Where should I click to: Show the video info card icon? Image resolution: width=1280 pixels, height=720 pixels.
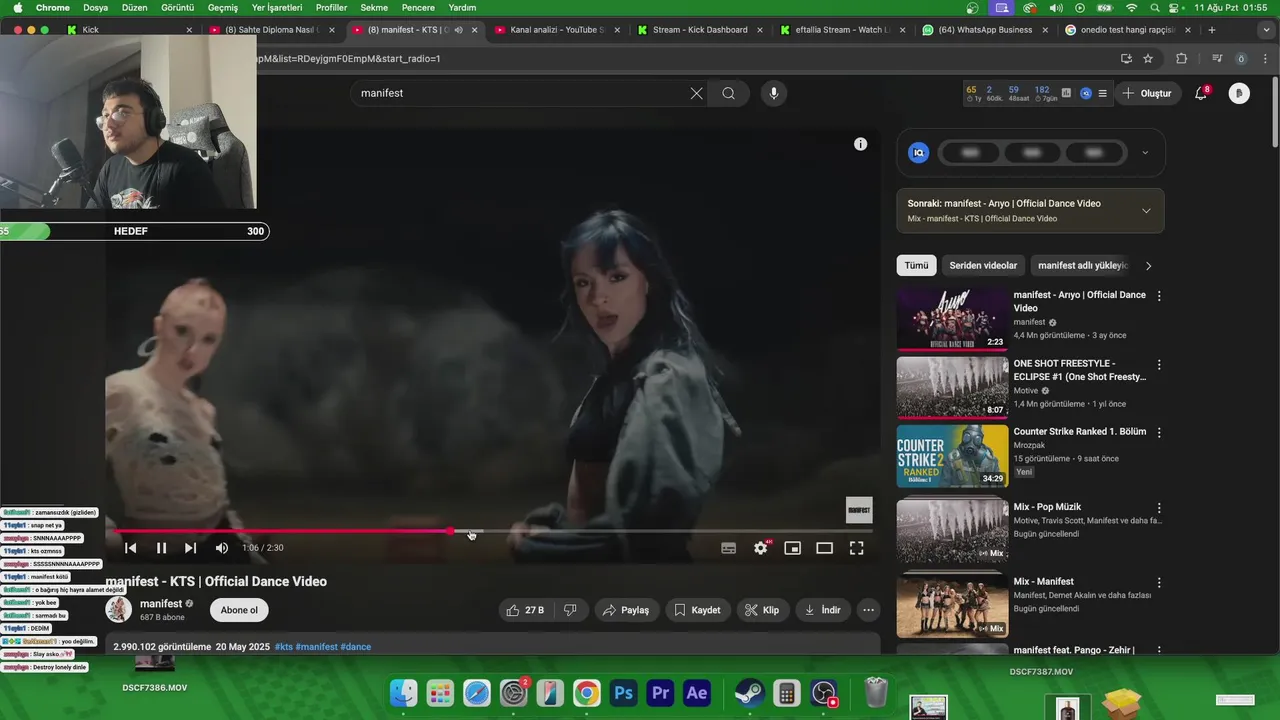(x=860, y=144)
